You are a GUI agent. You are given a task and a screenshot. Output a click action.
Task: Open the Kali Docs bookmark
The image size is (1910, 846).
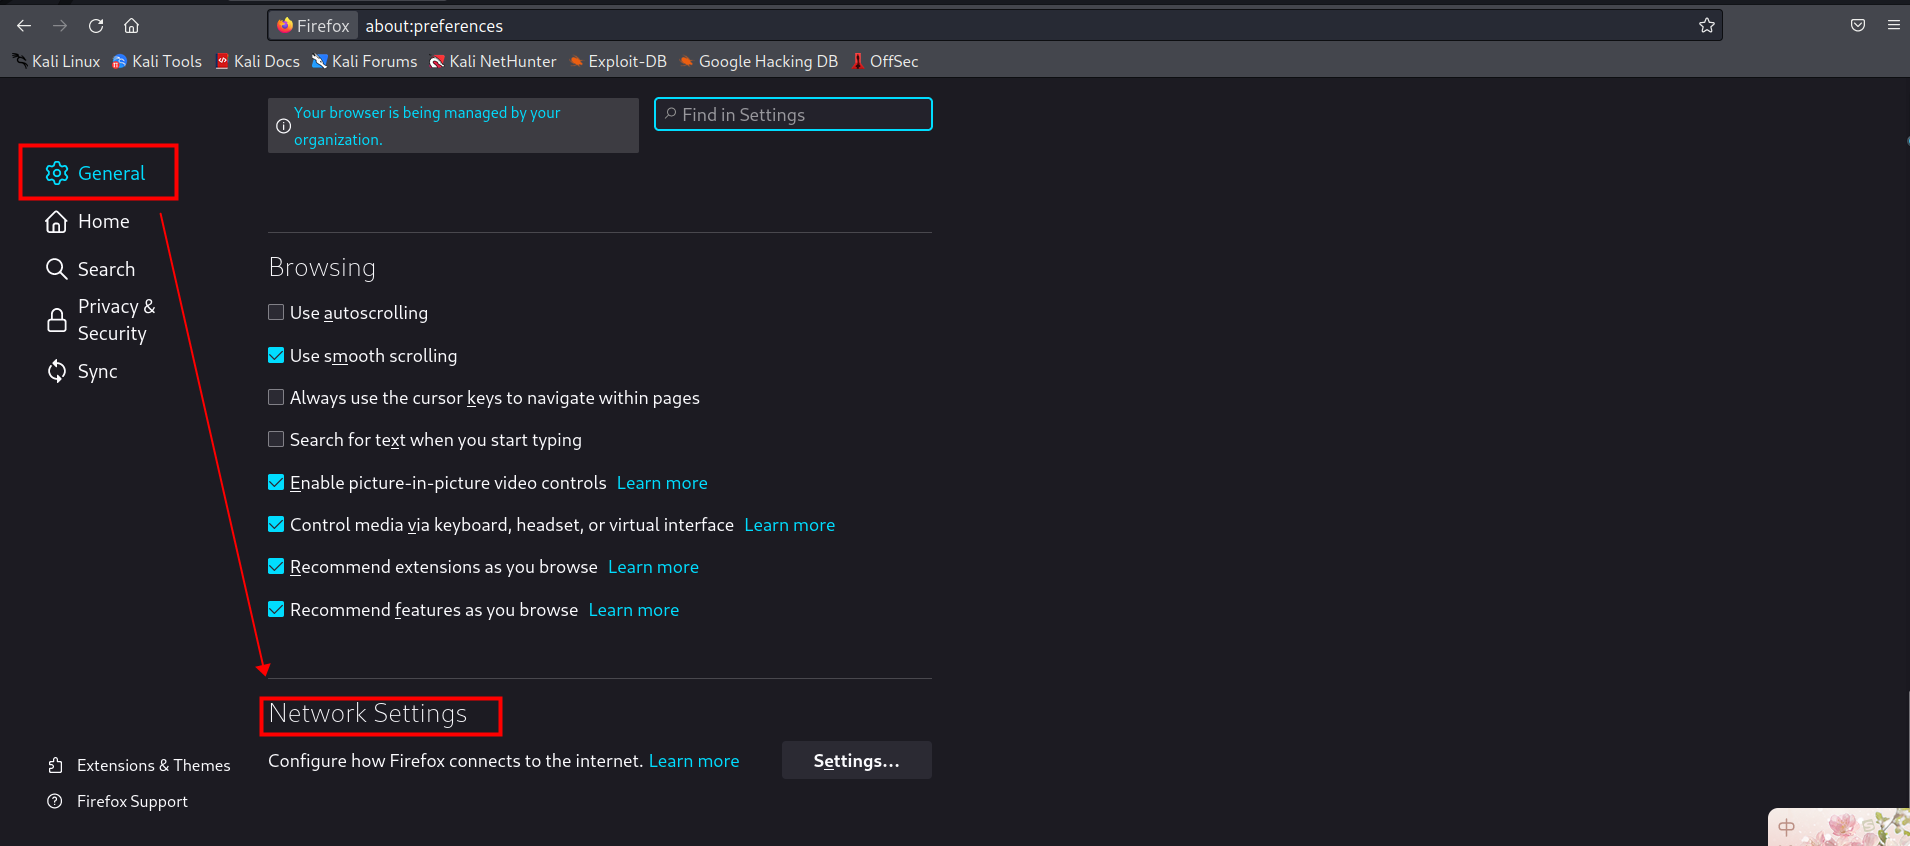pyautogui.click(x=258, y=61)
